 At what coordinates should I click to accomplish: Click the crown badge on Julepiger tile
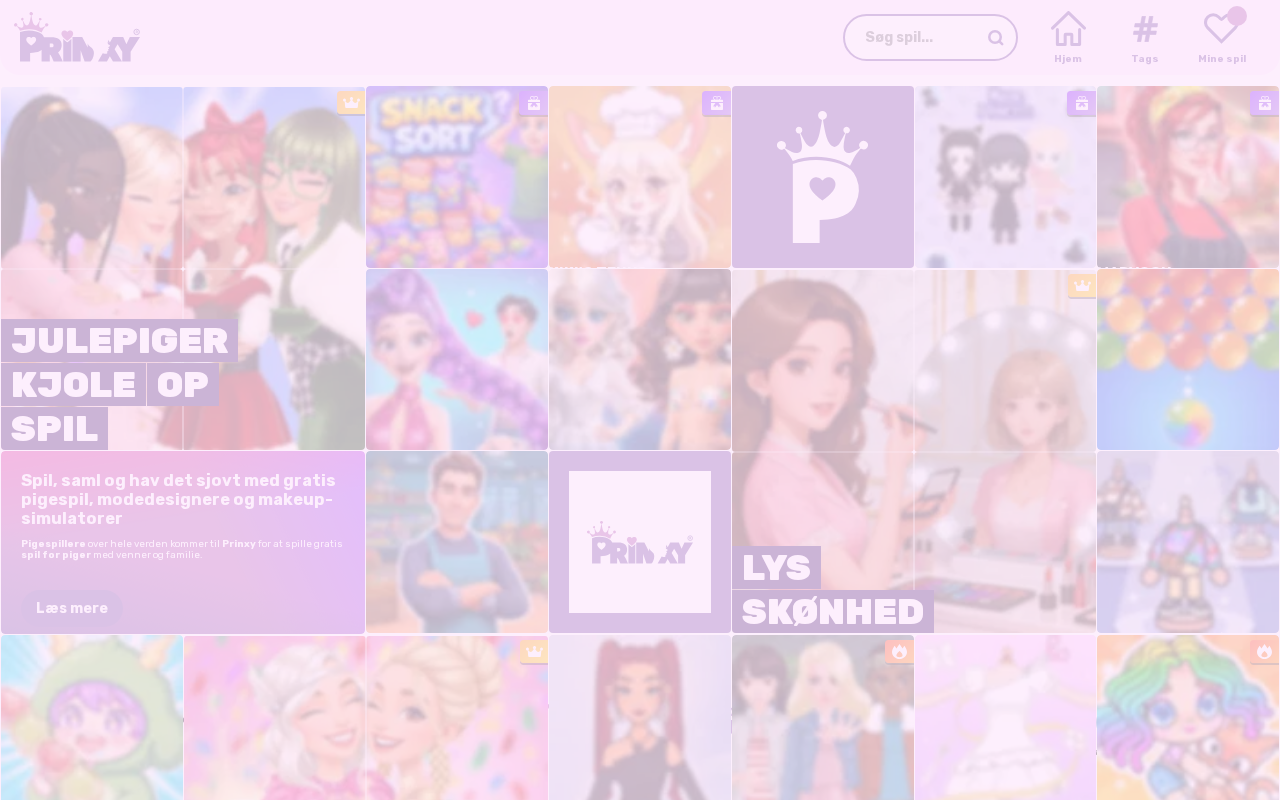tap(351, 103)
